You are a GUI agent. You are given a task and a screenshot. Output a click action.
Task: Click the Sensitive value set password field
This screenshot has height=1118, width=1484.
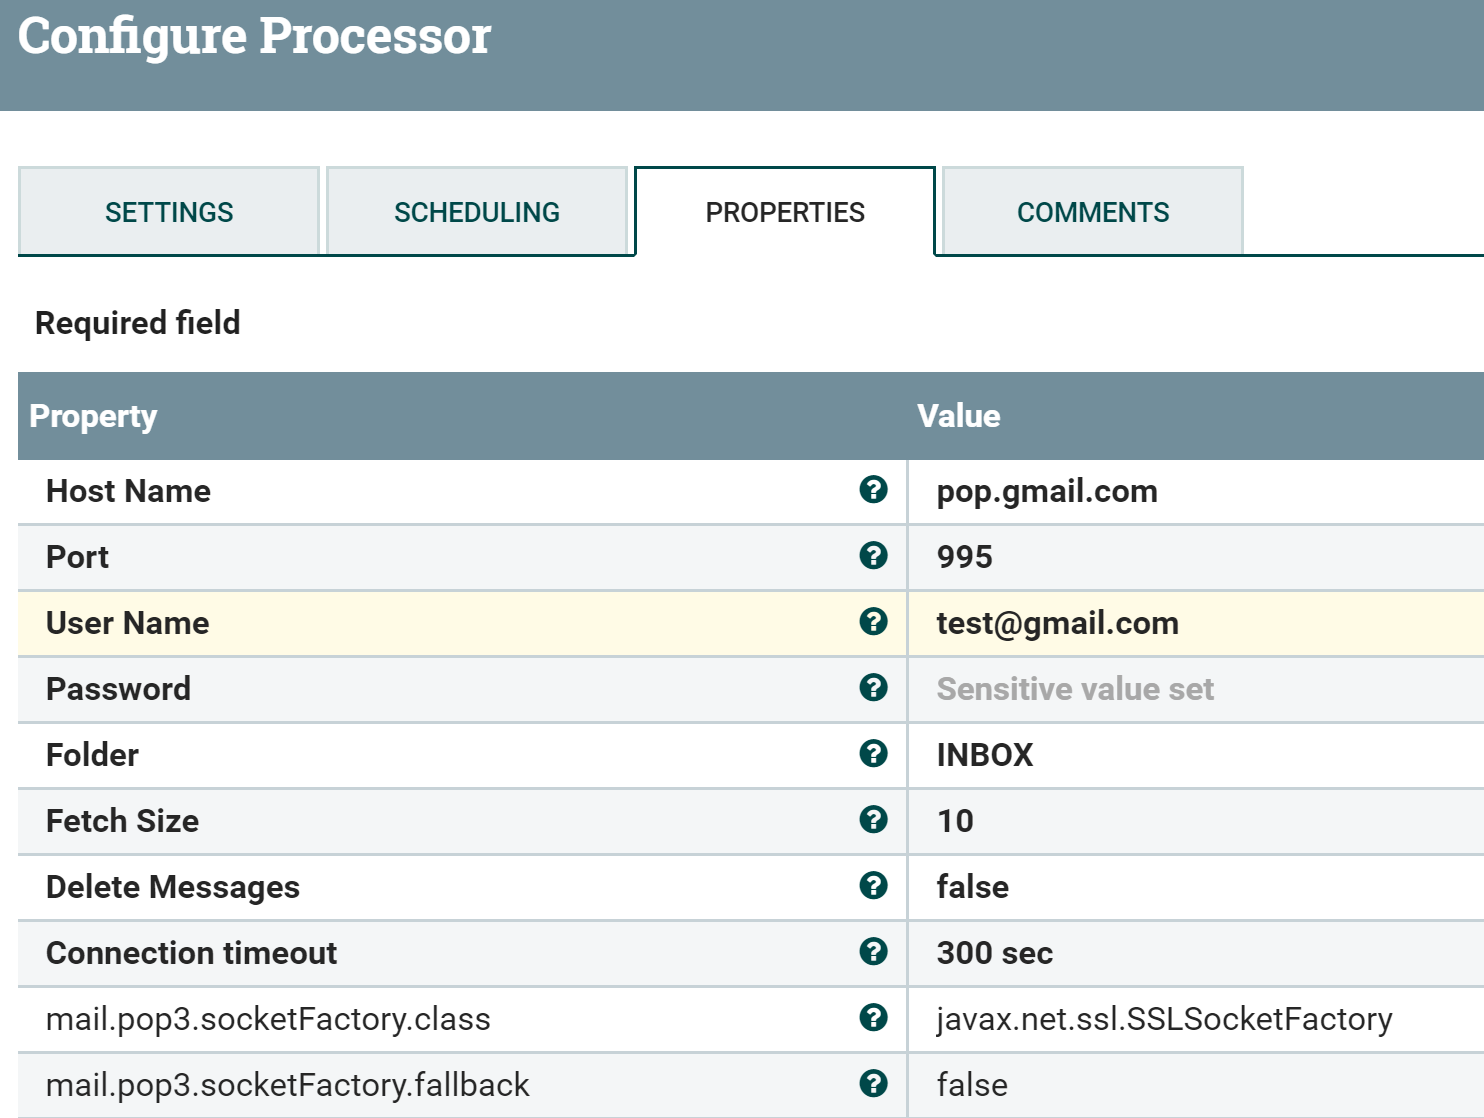(x=1074, y=688)
